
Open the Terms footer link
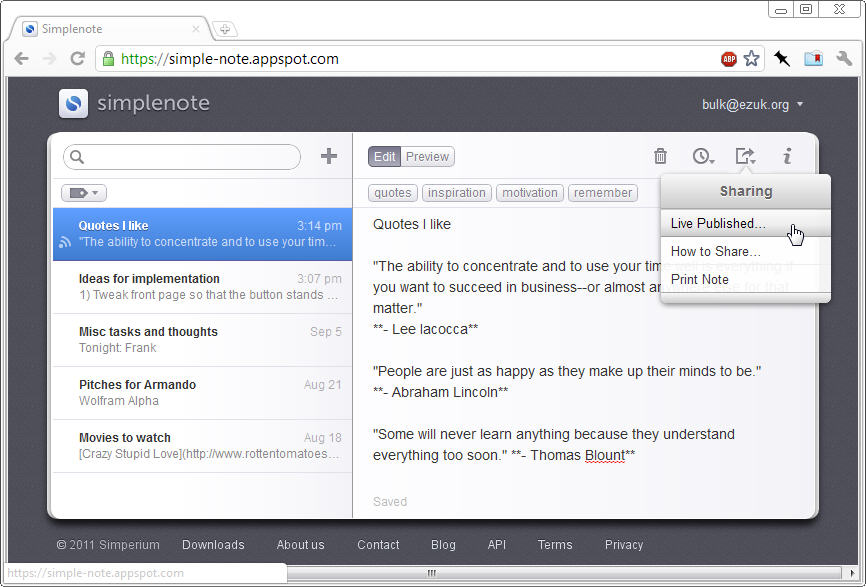click(555, 544)
